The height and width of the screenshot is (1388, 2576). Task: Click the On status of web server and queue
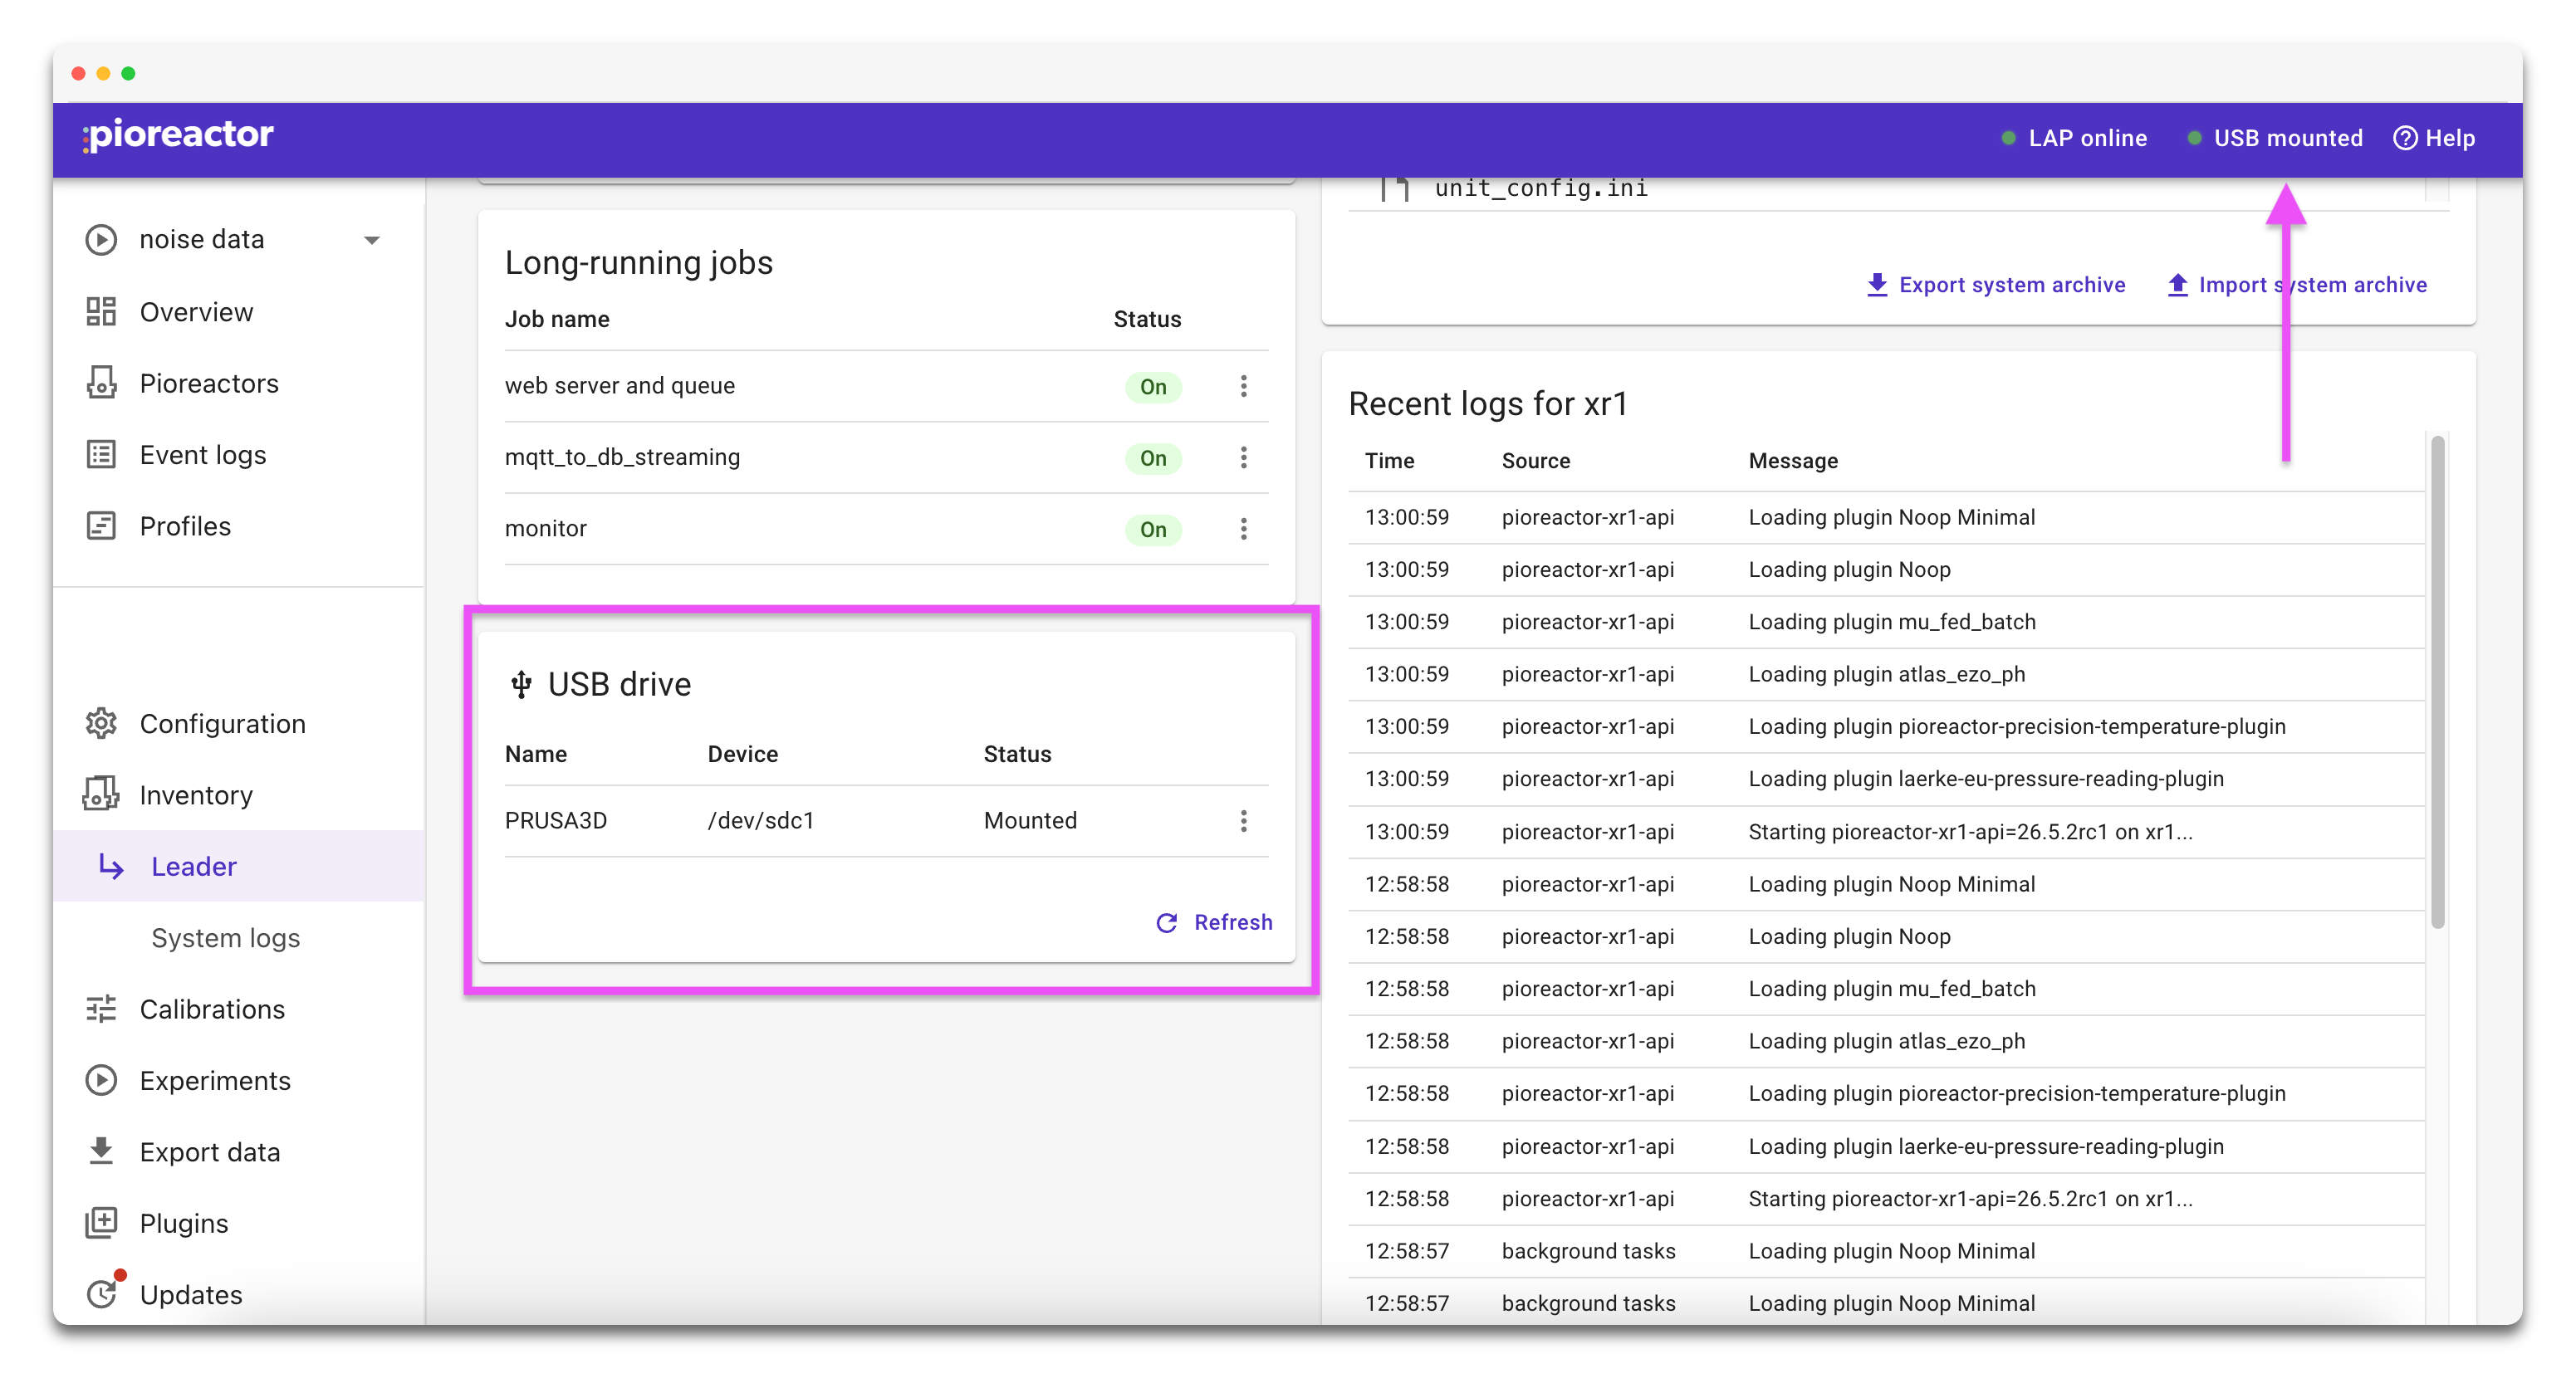pyautogui.click(x=1153, y=387)
